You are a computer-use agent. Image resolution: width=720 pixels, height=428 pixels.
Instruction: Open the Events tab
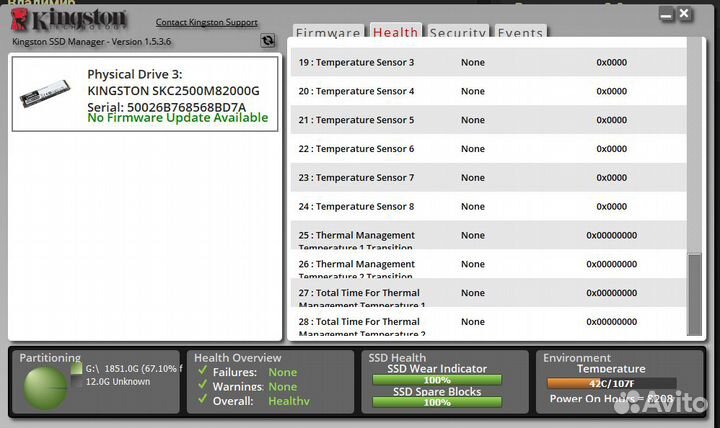tap(520, 33)
